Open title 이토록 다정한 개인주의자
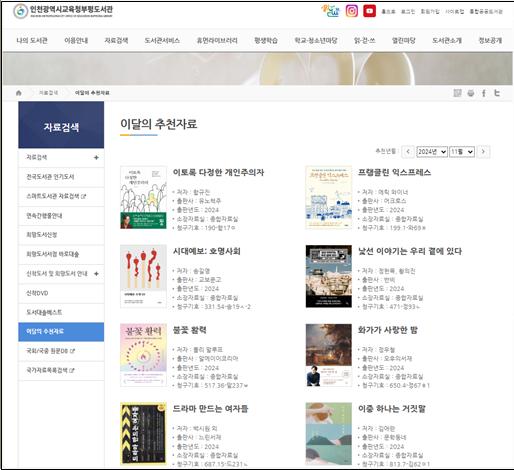The height and width of the screenshot is (470, 514). [218, 172]
